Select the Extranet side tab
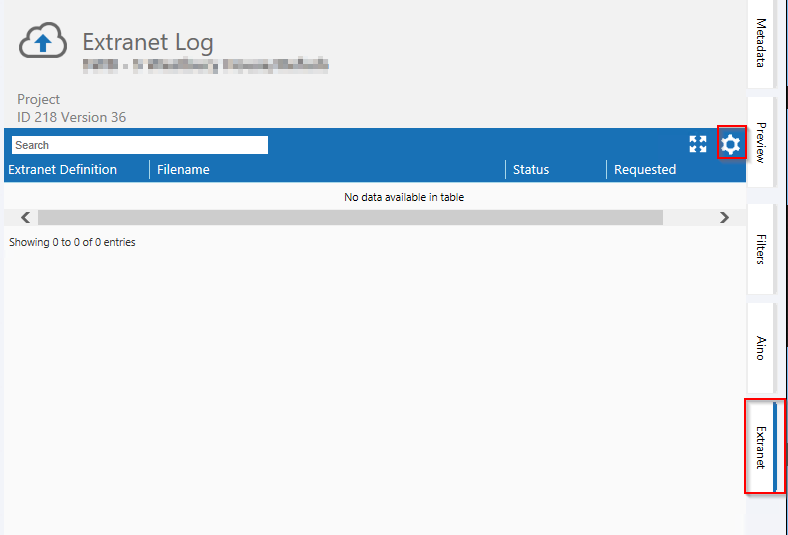 point(761,446)
